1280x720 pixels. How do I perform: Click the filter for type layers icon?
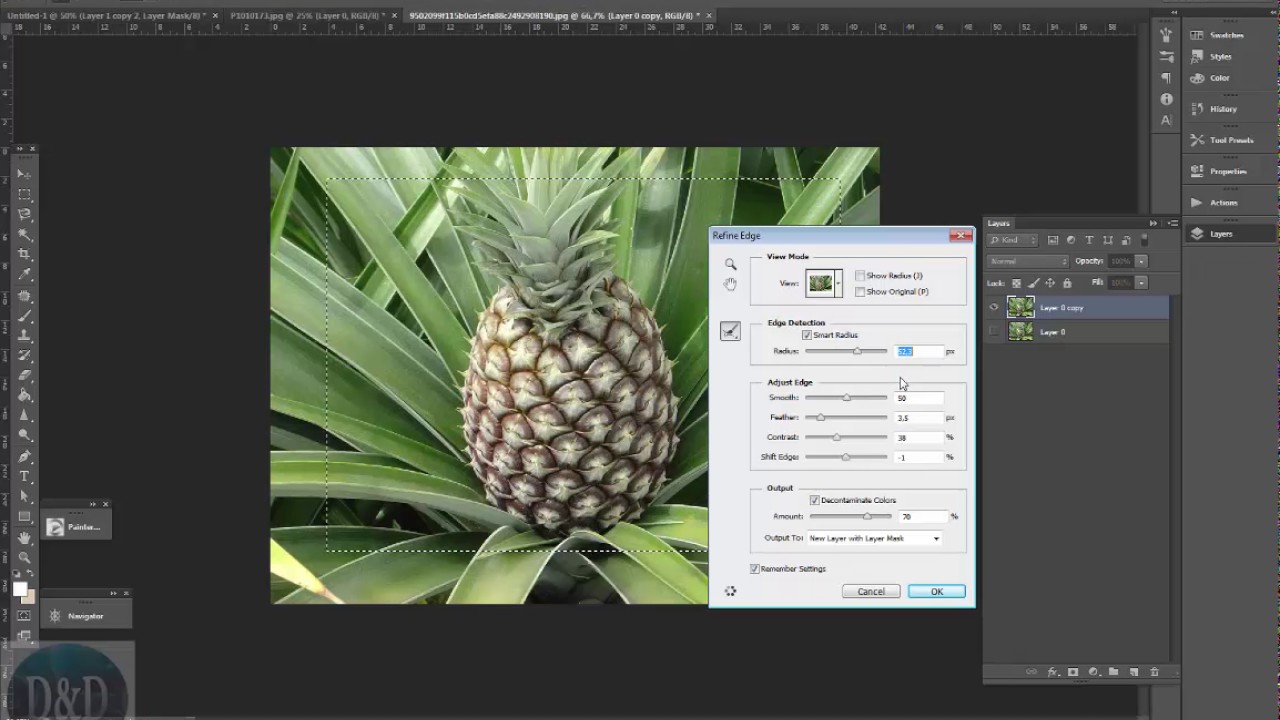click(x=1089, y=240)
